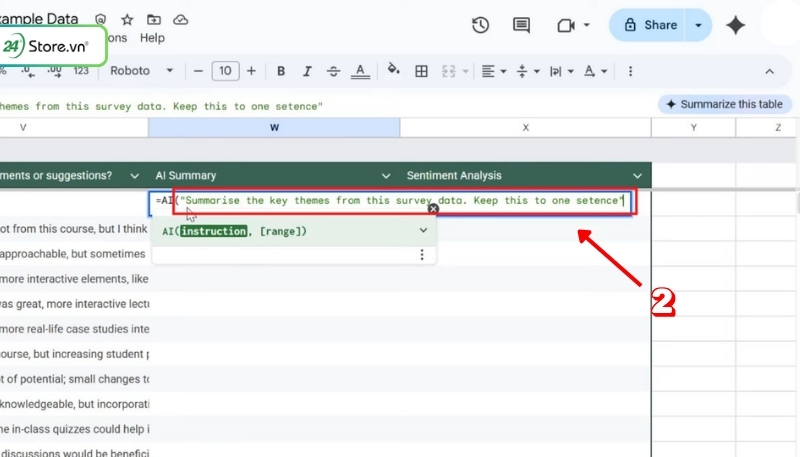Open formula help more options dots

421,255
